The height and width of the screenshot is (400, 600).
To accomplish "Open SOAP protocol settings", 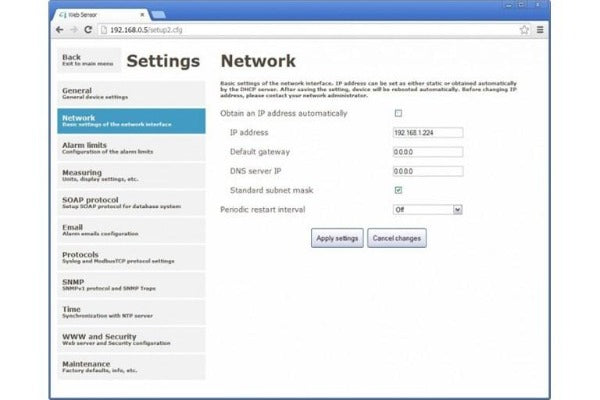I will (x=130, y=202).
